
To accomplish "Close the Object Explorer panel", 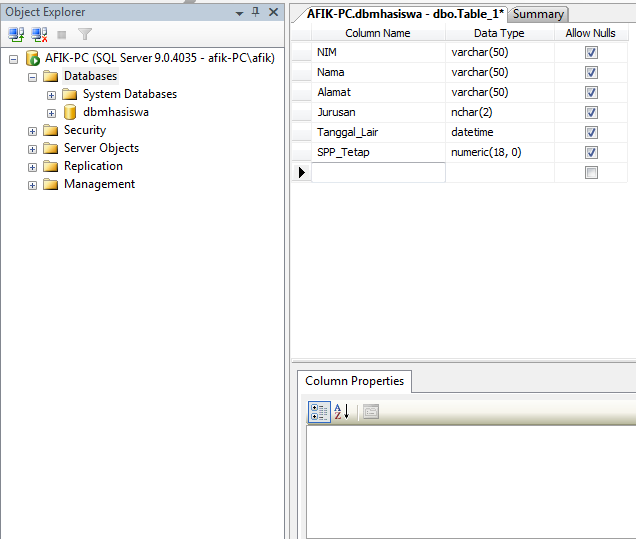I will coord(274,12).
